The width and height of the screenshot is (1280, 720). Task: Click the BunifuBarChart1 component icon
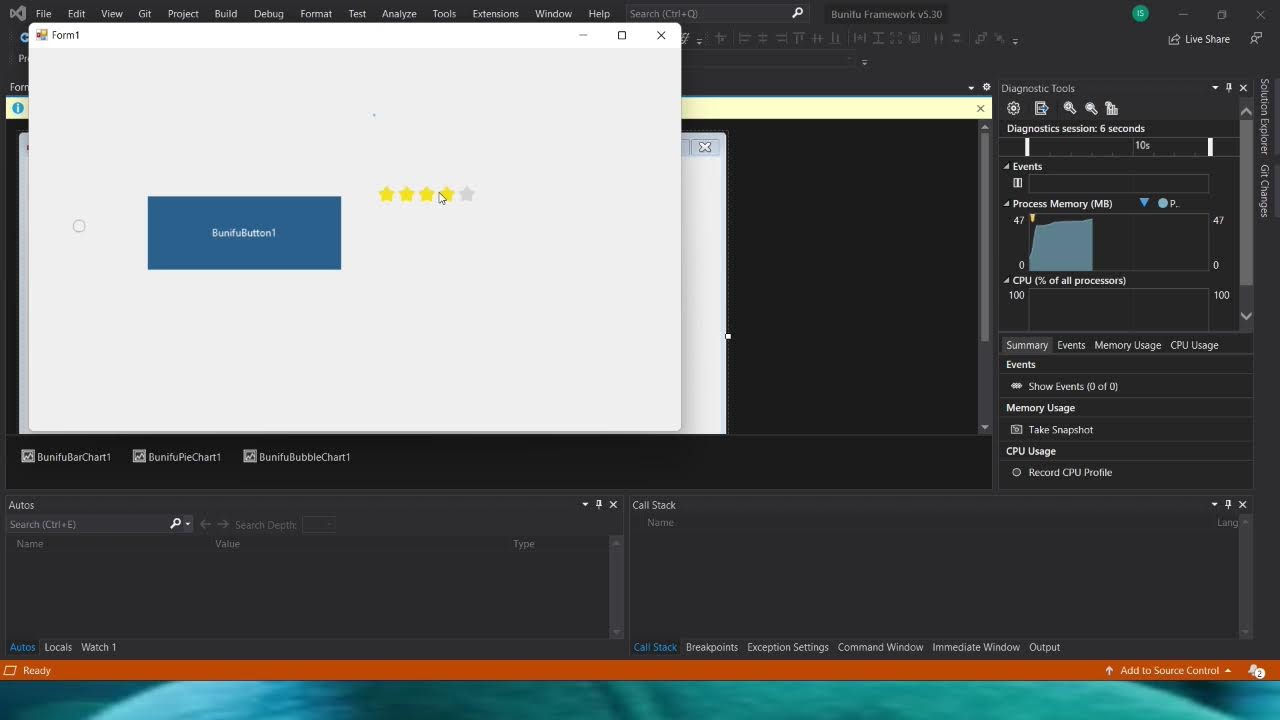[28, 456]
